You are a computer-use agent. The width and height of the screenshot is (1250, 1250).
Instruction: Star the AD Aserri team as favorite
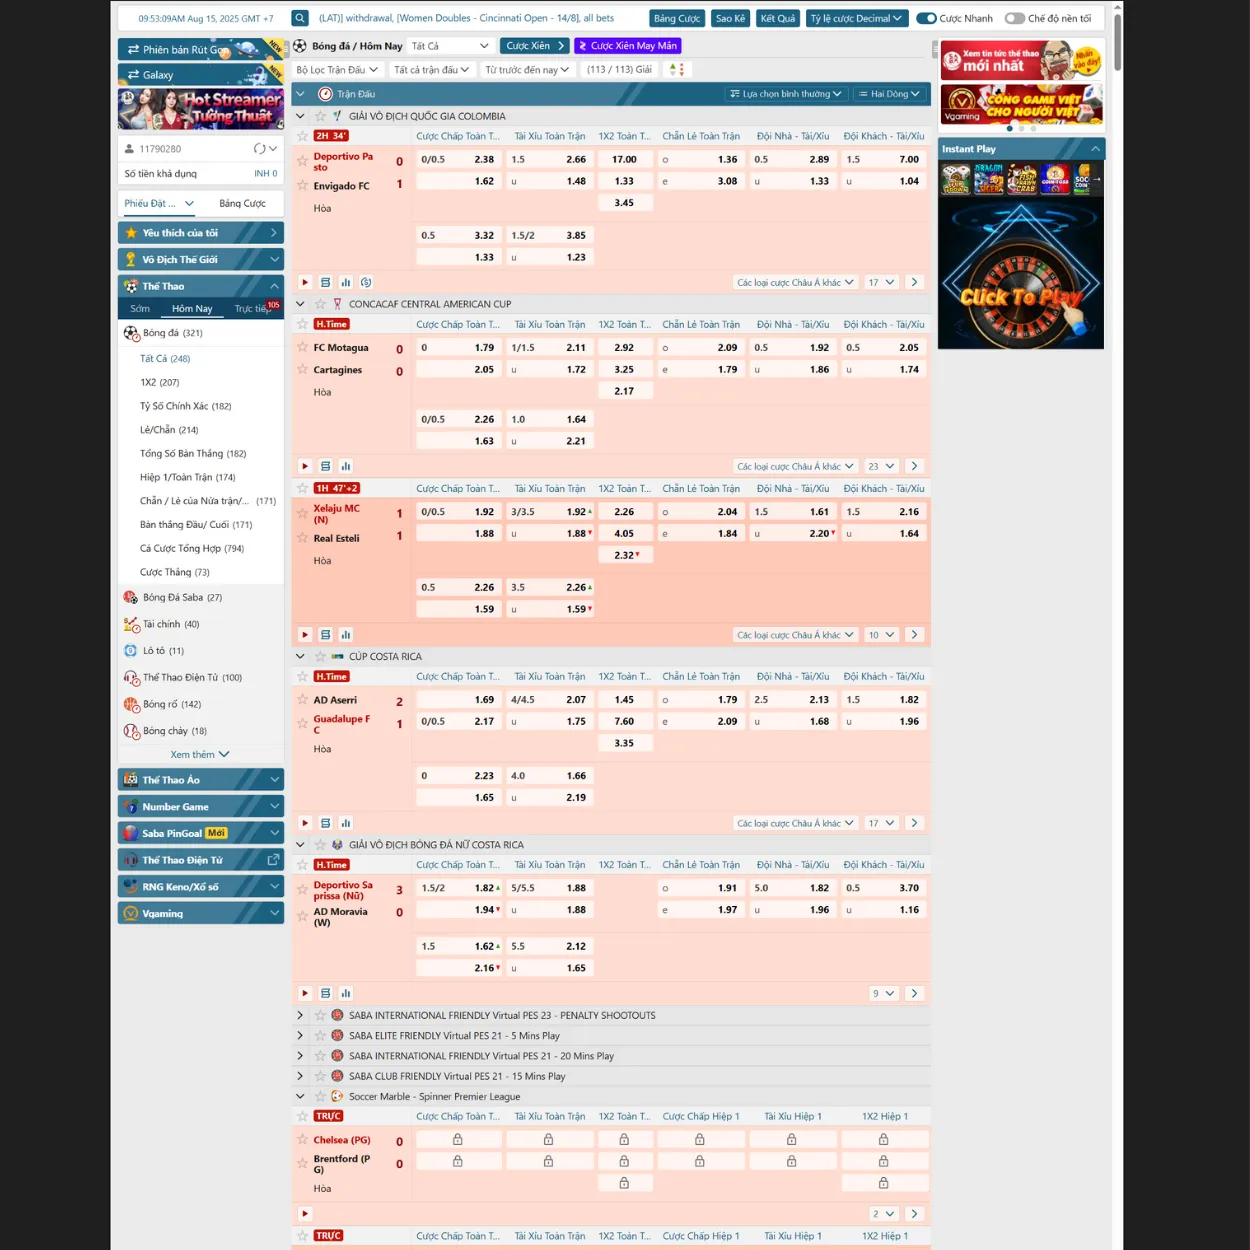(x=303, y=700)
